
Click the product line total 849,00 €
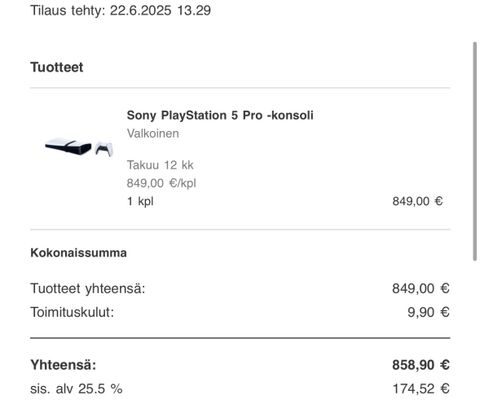click(417, 201)
